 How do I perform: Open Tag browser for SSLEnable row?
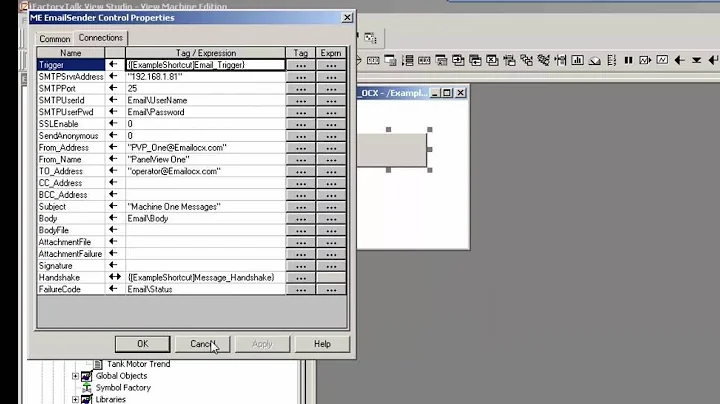[301, 124]
